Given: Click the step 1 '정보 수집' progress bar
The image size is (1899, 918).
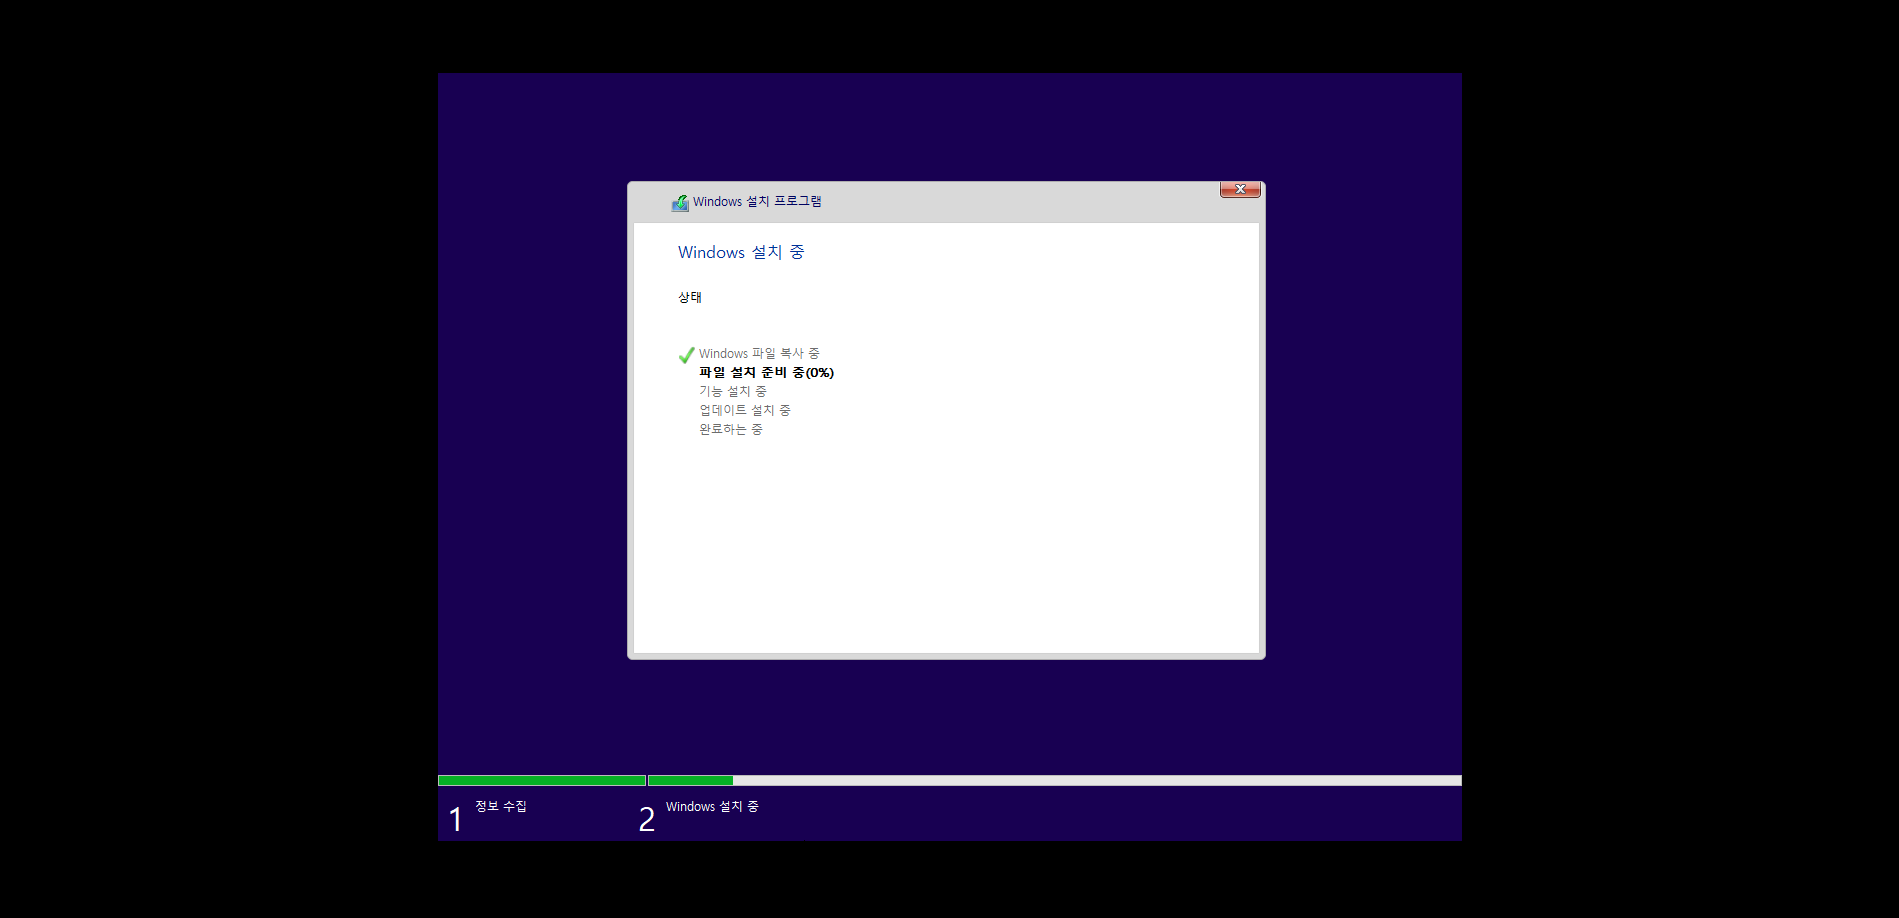Looking at the screenshot, I should click(x=542, y=781).
